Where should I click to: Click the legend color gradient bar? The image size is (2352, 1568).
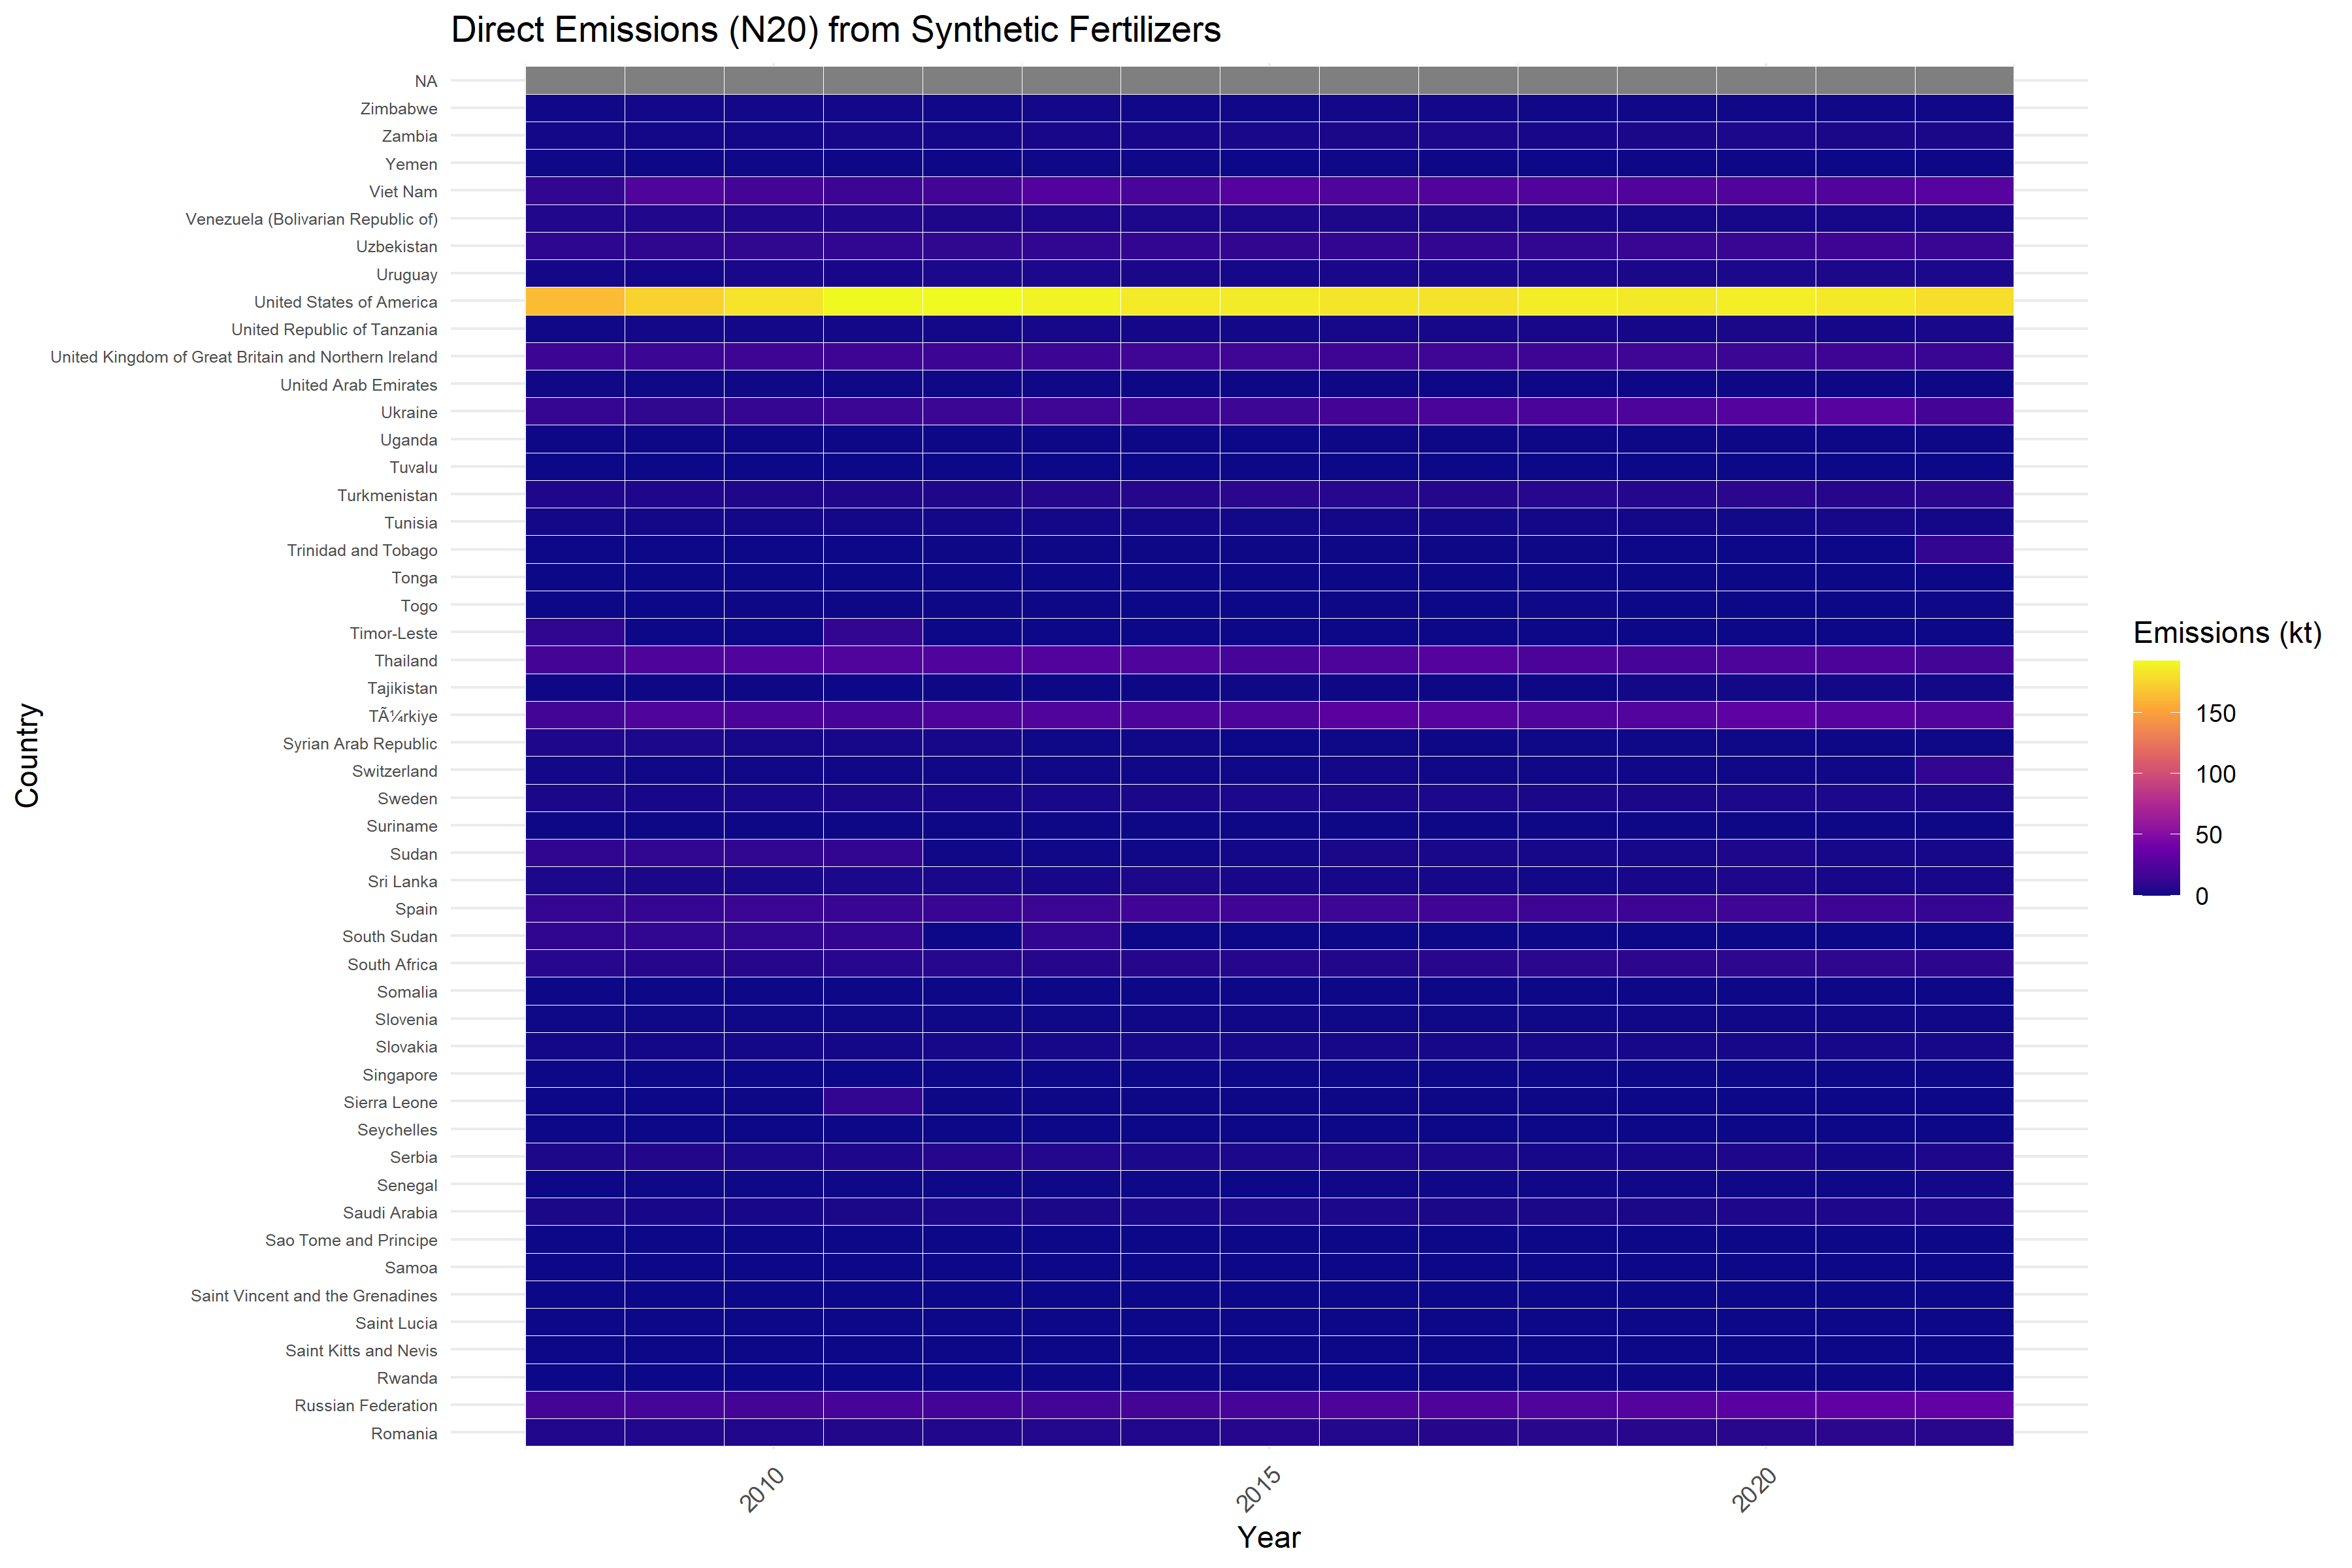click(2156, 778)
